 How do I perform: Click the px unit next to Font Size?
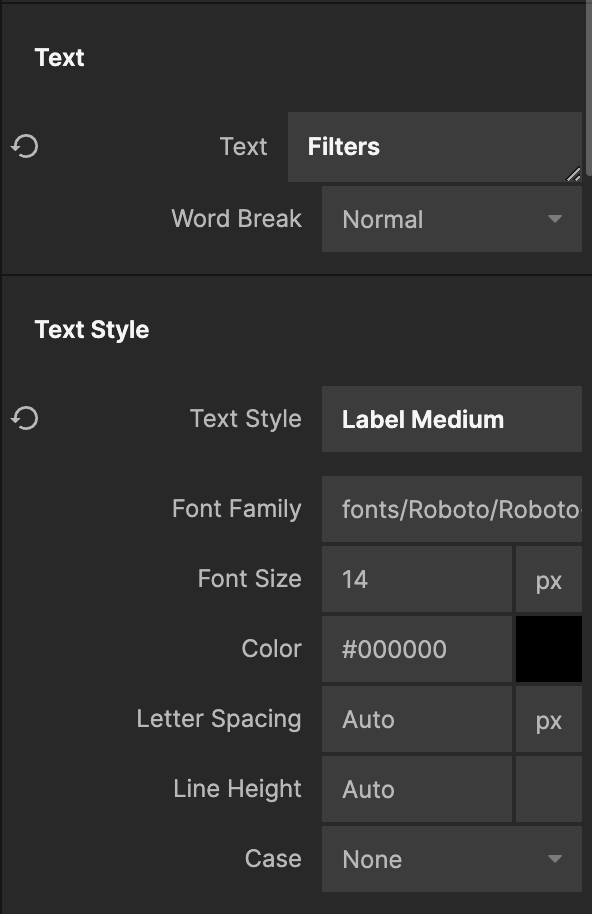pos(549,579)
